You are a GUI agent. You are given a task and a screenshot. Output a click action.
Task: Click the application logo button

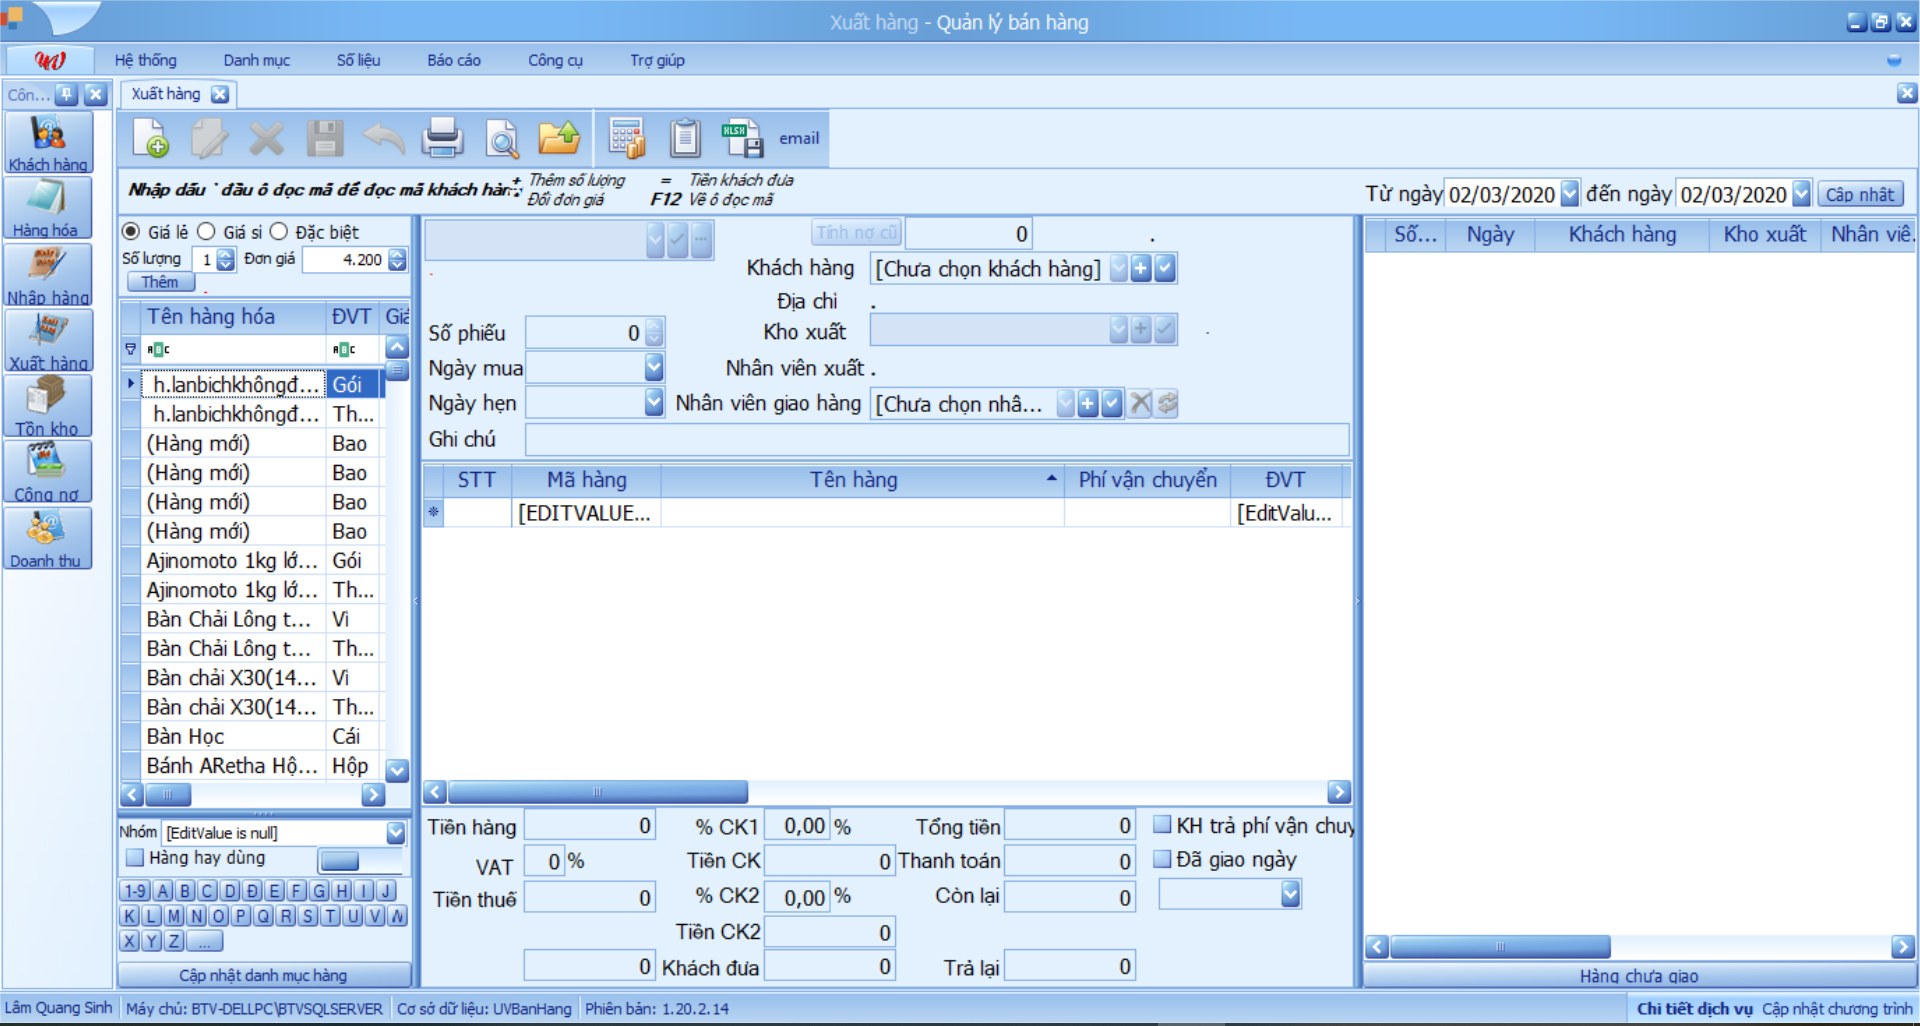(x=49, y=60)
